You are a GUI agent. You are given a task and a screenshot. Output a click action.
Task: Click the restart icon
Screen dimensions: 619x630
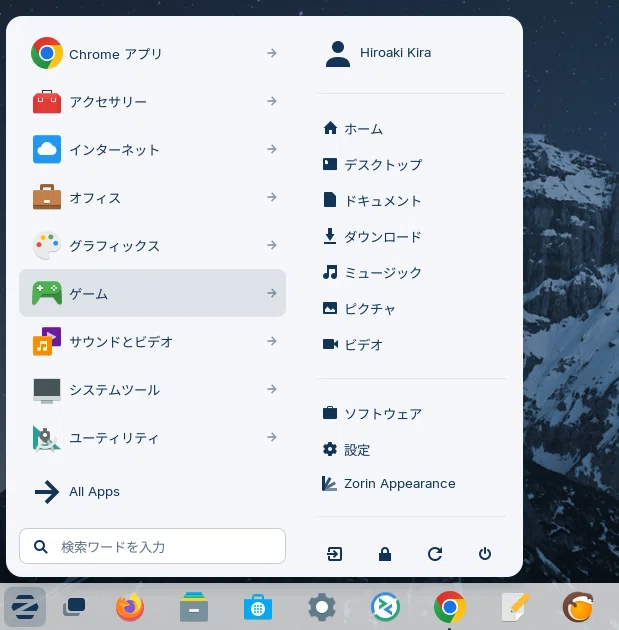pyautogui.click(x=435, y=554)
